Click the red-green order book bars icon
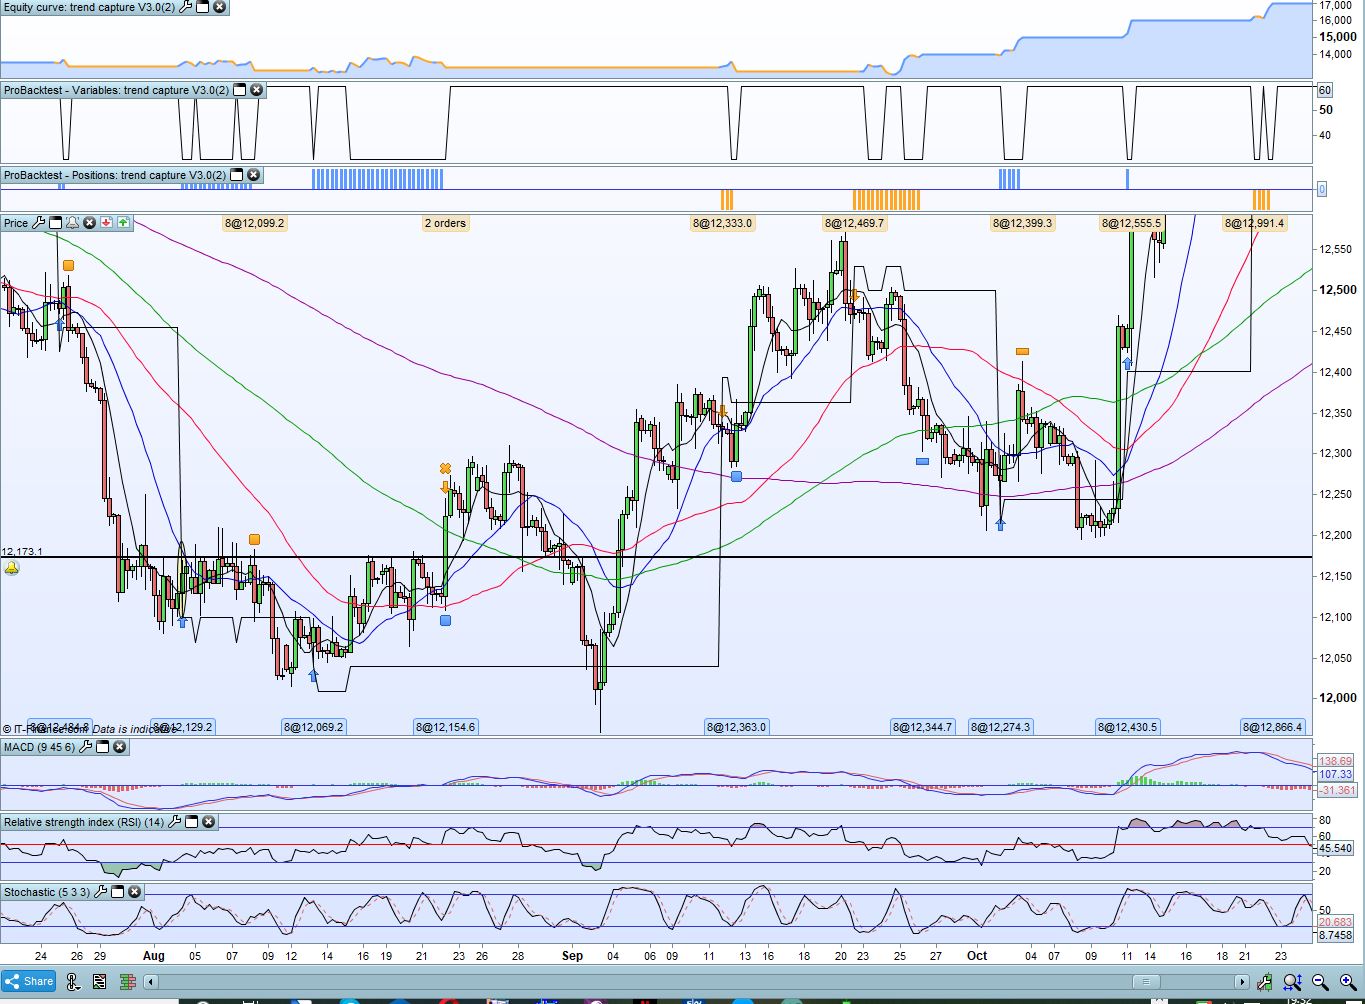 [128, 982]
